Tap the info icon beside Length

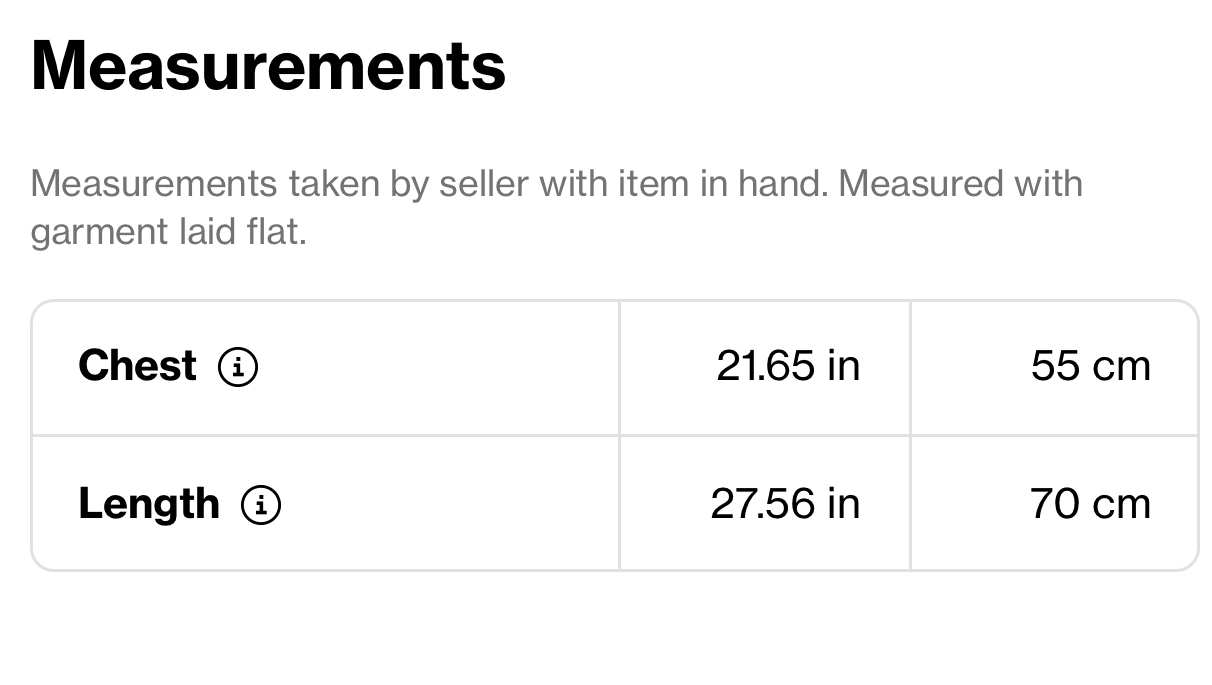pos(261,505)
